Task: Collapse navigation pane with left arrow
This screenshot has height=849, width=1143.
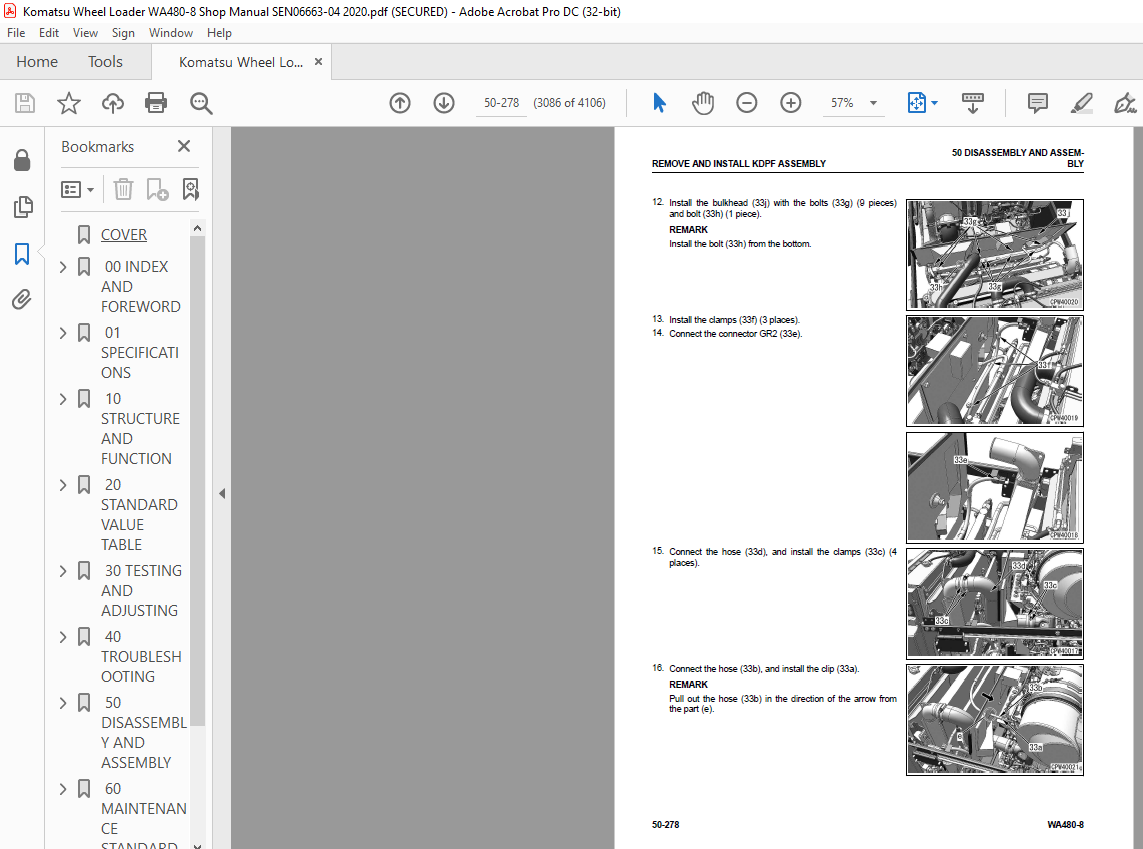Action: coord(222,493)
